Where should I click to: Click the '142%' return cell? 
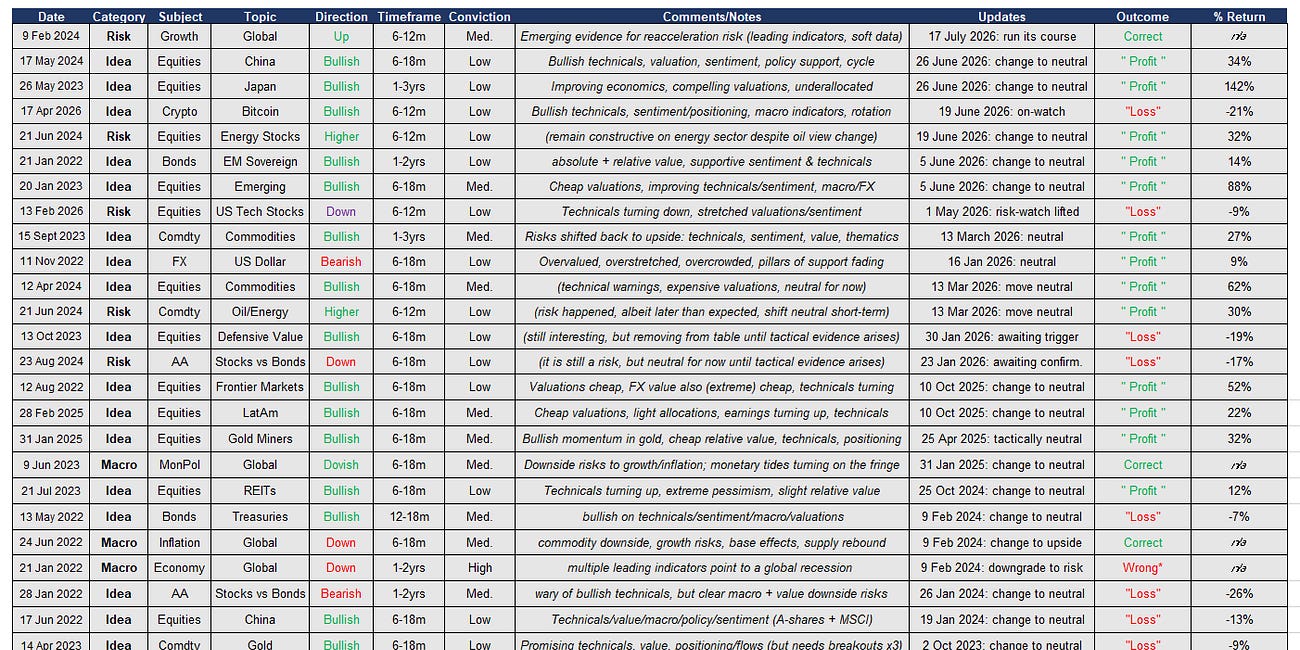(x=1240, y=86)
